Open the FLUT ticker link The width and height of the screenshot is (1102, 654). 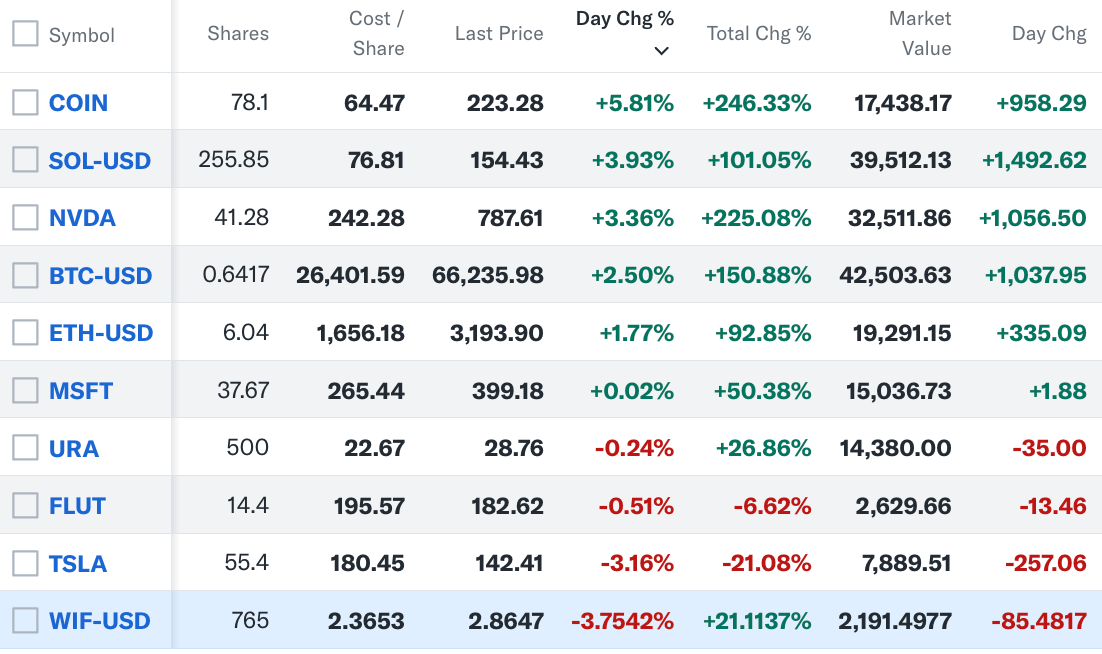pyautogui.click(x=77, y=506)
